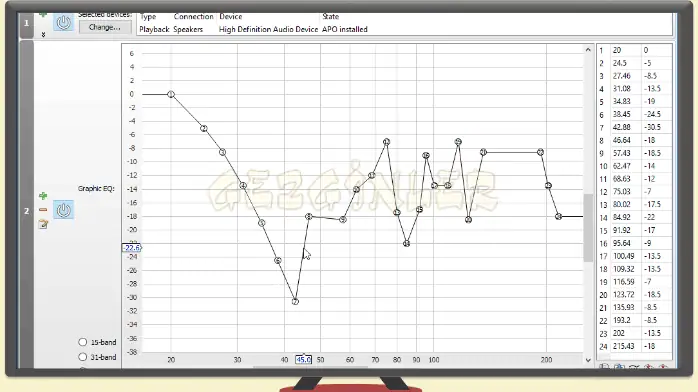This screenshot has width=698, height=392.
Task: Click frequency cell 34.83
Action: (626, 101)
